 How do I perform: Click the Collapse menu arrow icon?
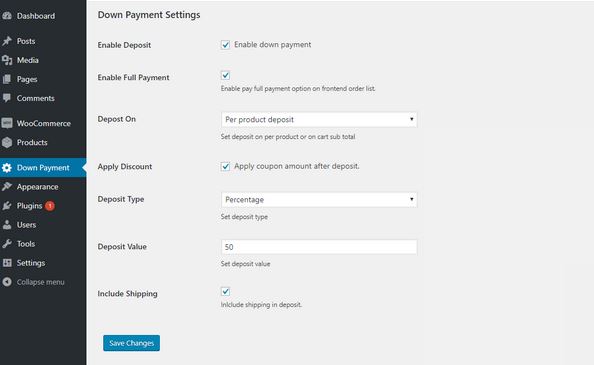point(6,282)
